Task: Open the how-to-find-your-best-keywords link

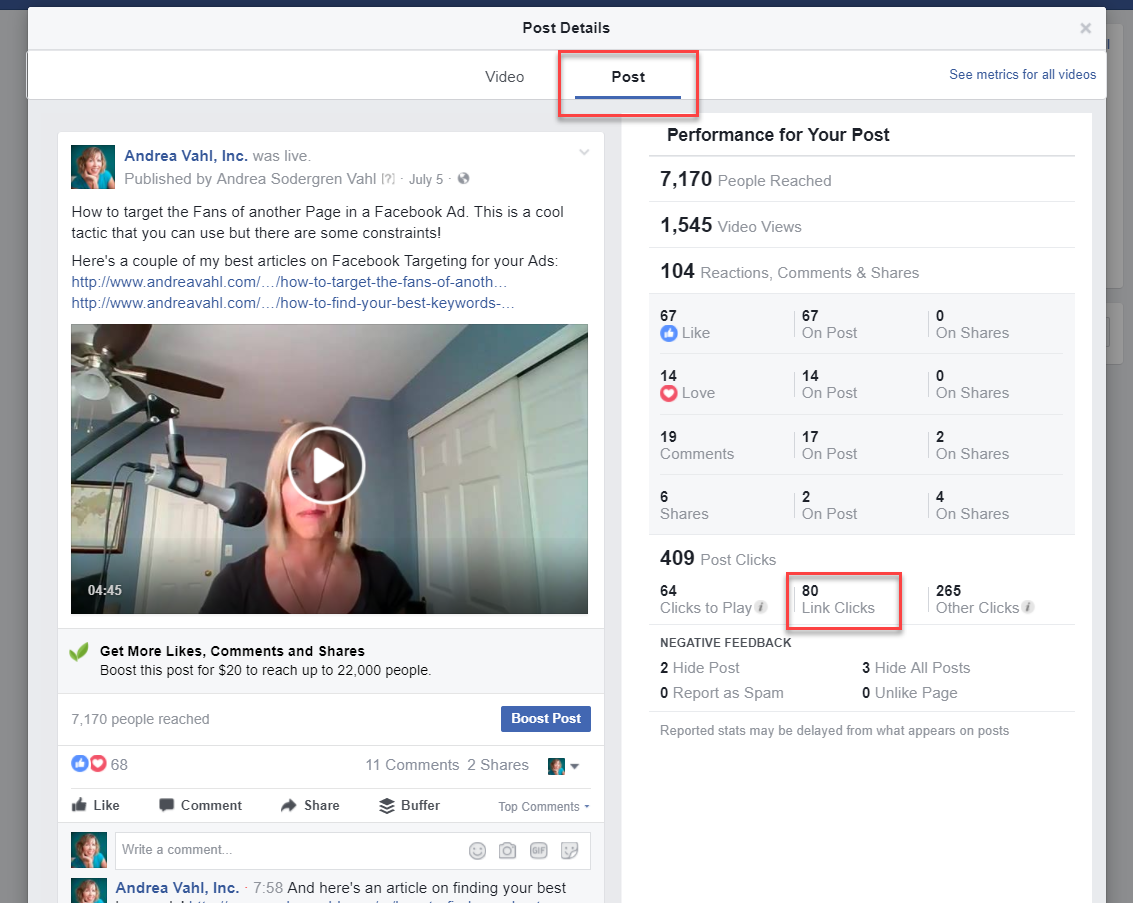Action: 293,303
